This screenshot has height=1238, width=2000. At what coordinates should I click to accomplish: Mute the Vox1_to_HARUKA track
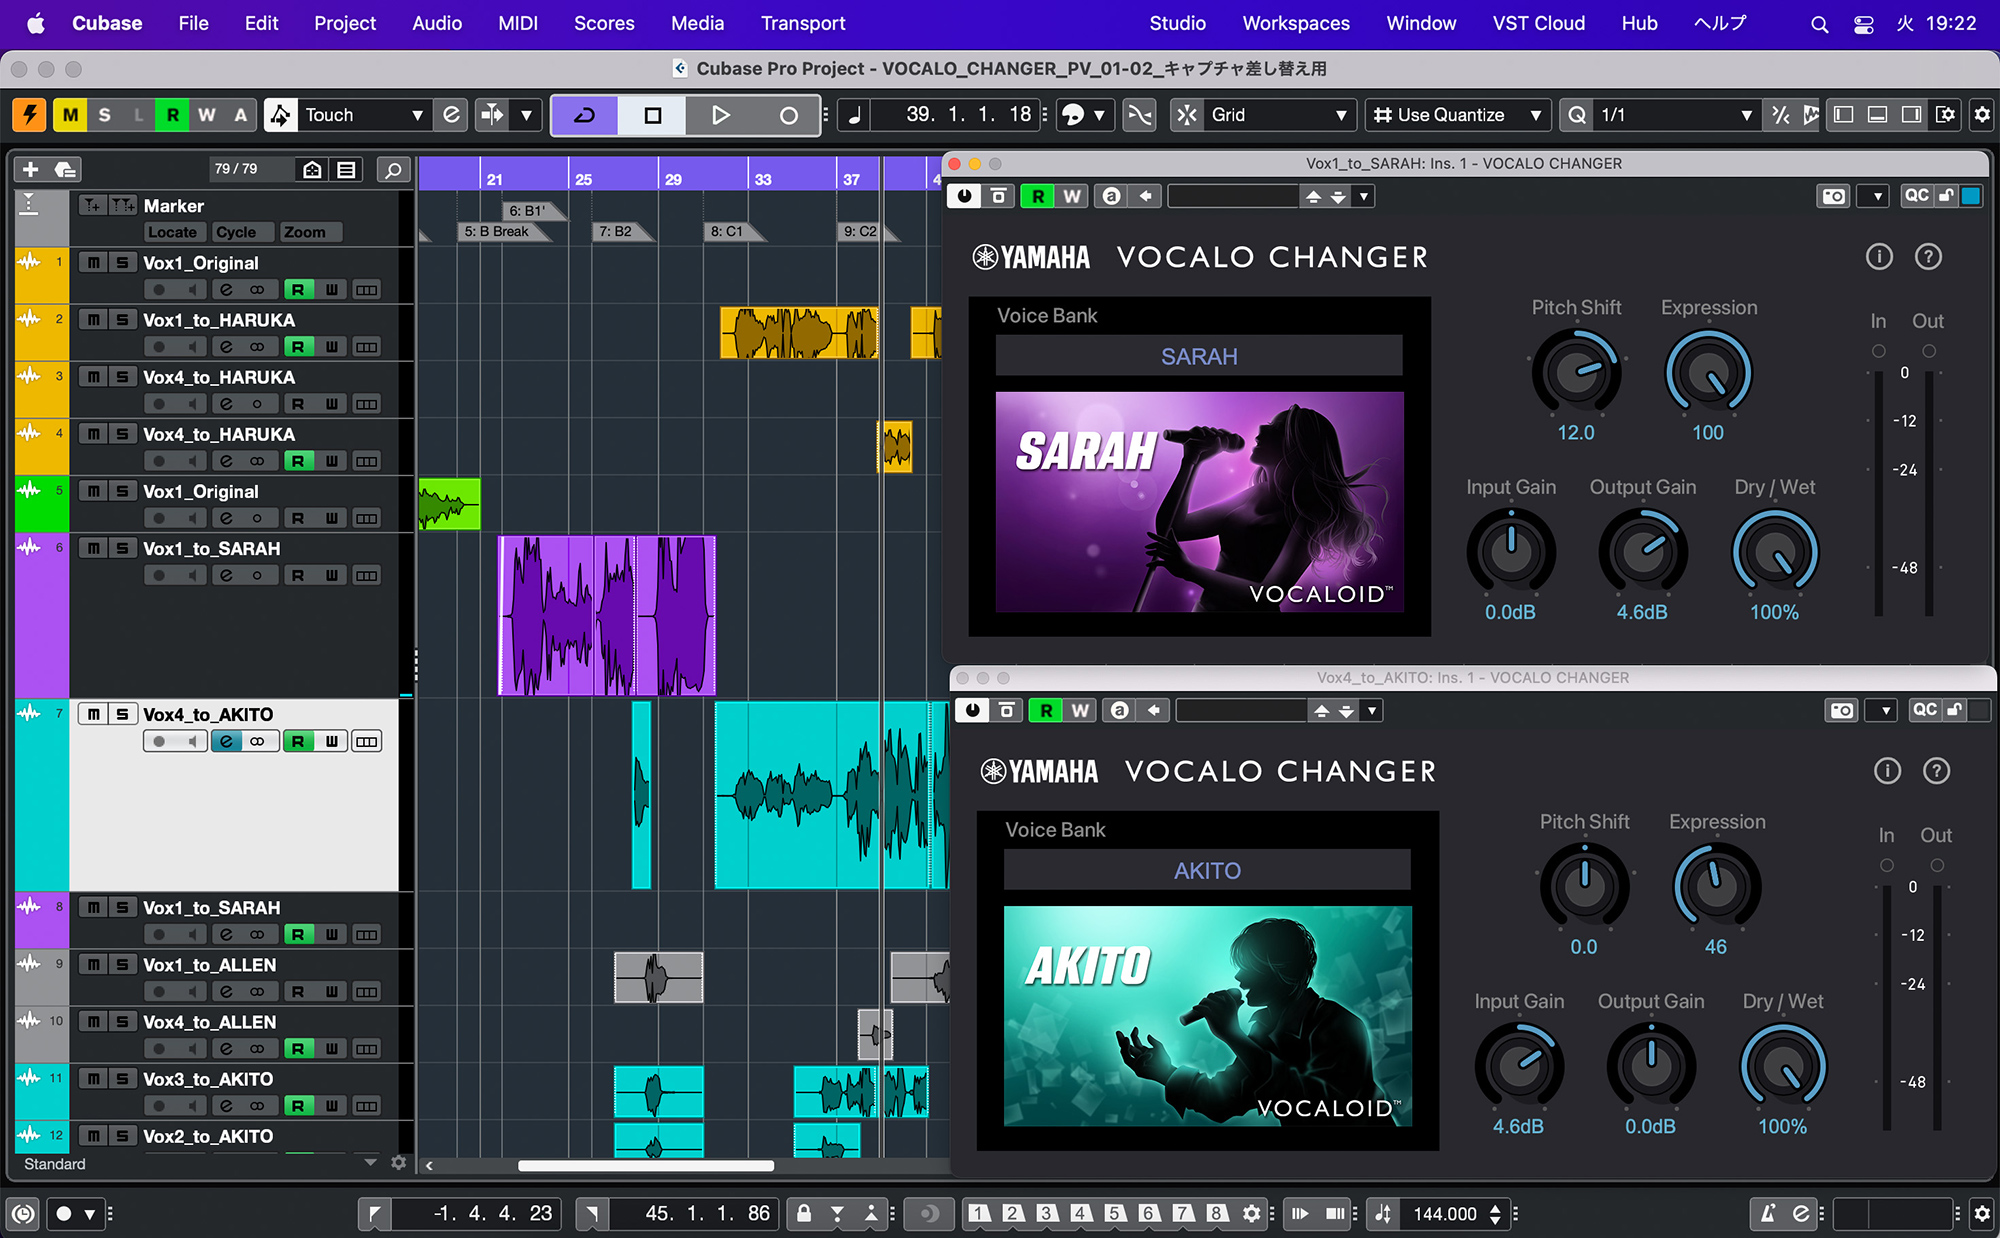93,320
